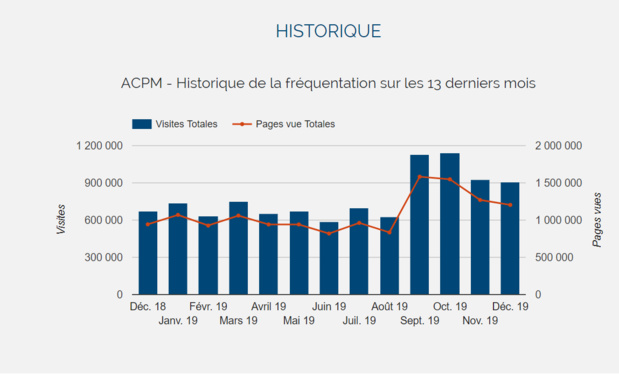Click the Mars 19 x-axis label
Screen dimensions: 619x375
(238, 321)
